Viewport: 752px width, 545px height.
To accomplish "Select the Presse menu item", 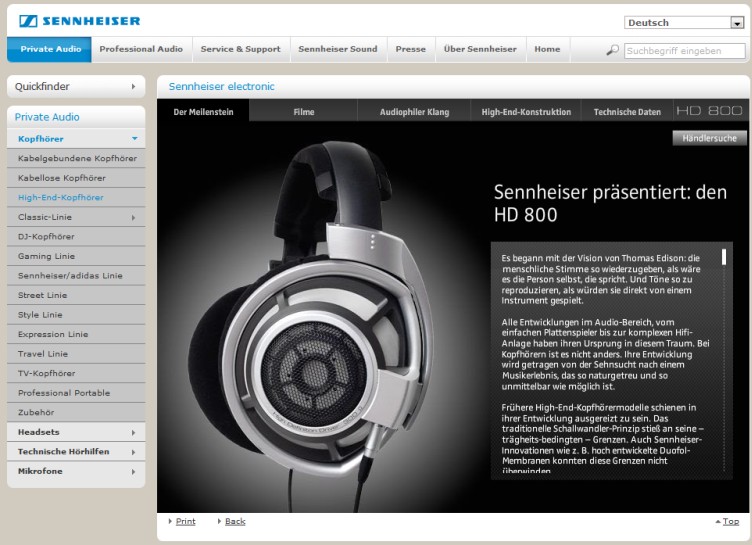I will tap(411, 49).
